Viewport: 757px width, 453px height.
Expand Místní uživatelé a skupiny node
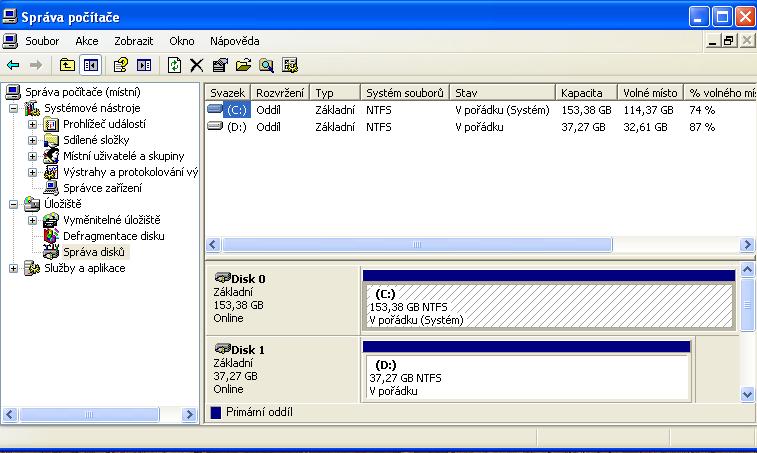[32, 156]
